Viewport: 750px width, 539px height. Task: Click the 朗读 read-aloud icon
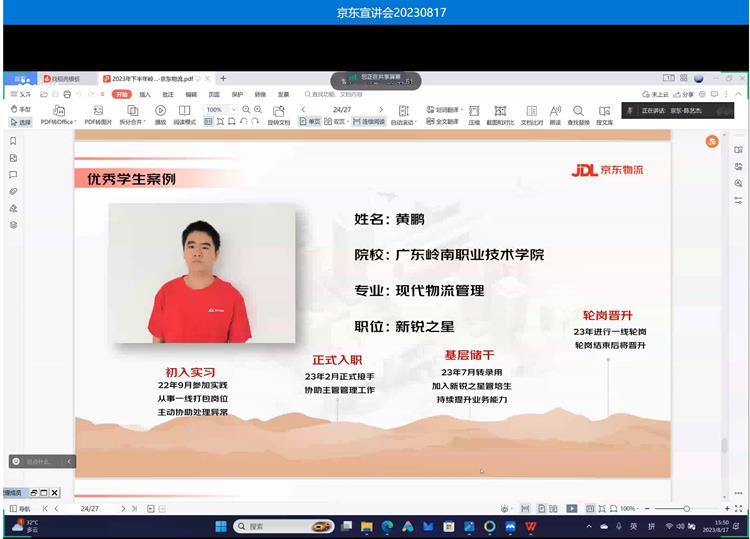click(x=555, y=110)
